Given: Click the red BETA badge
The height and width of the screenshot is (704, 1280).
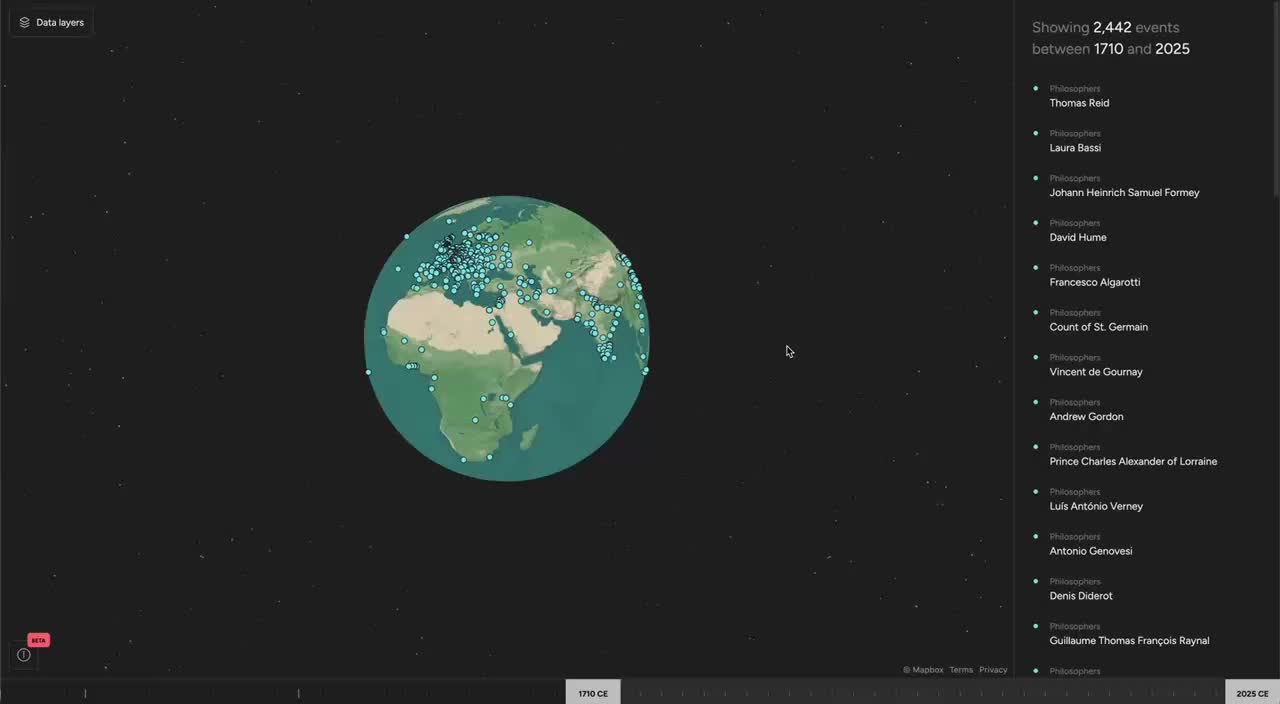Looking at the screenshot, I should point(38,640).
